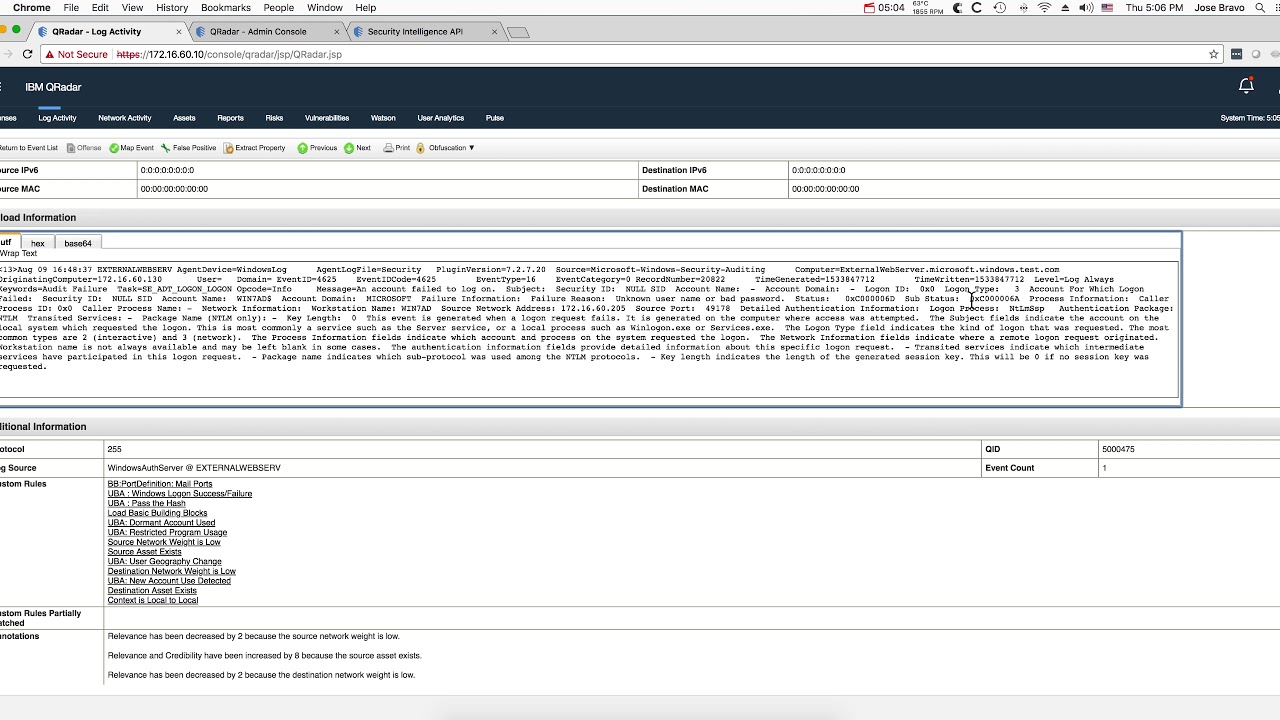The width and height of the screenshot is (1280, 720).
Task: Open UBA: Restricted Program Usage rule
Action: pyautogui.click(x=168, y=532)
